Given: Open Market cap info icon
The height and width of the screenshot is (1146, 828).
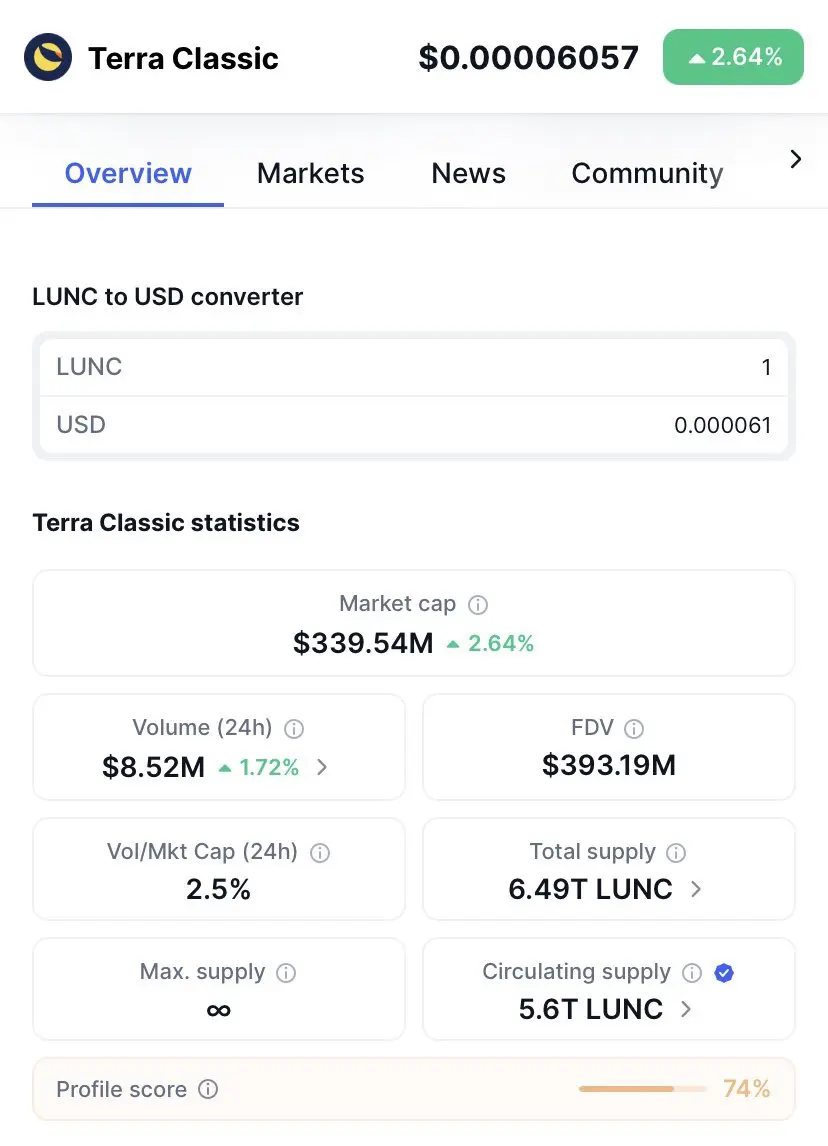Looking at the screenshot, I should pyautogui.click(x=478, y=604).
